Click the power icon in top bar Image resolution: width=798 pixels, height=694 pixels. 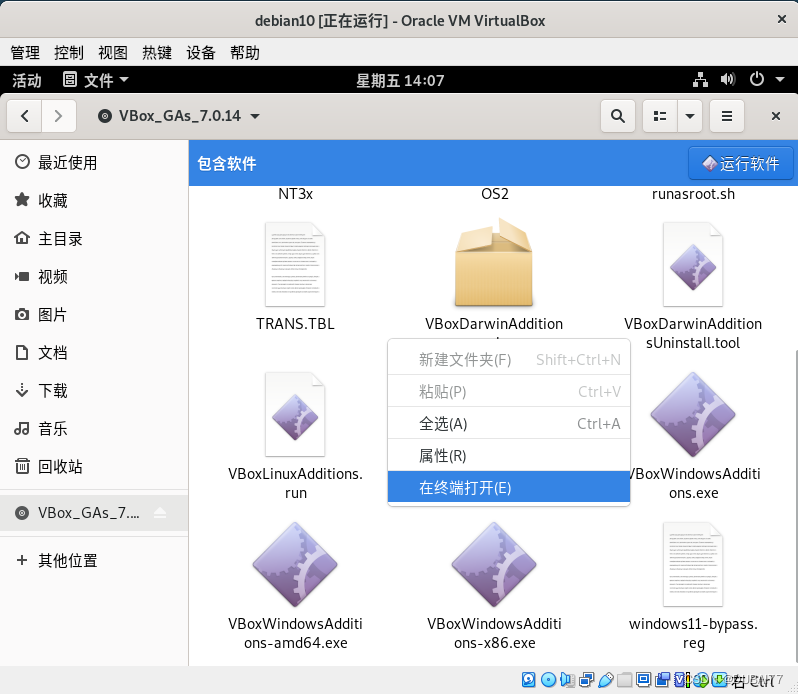[756, 79]
